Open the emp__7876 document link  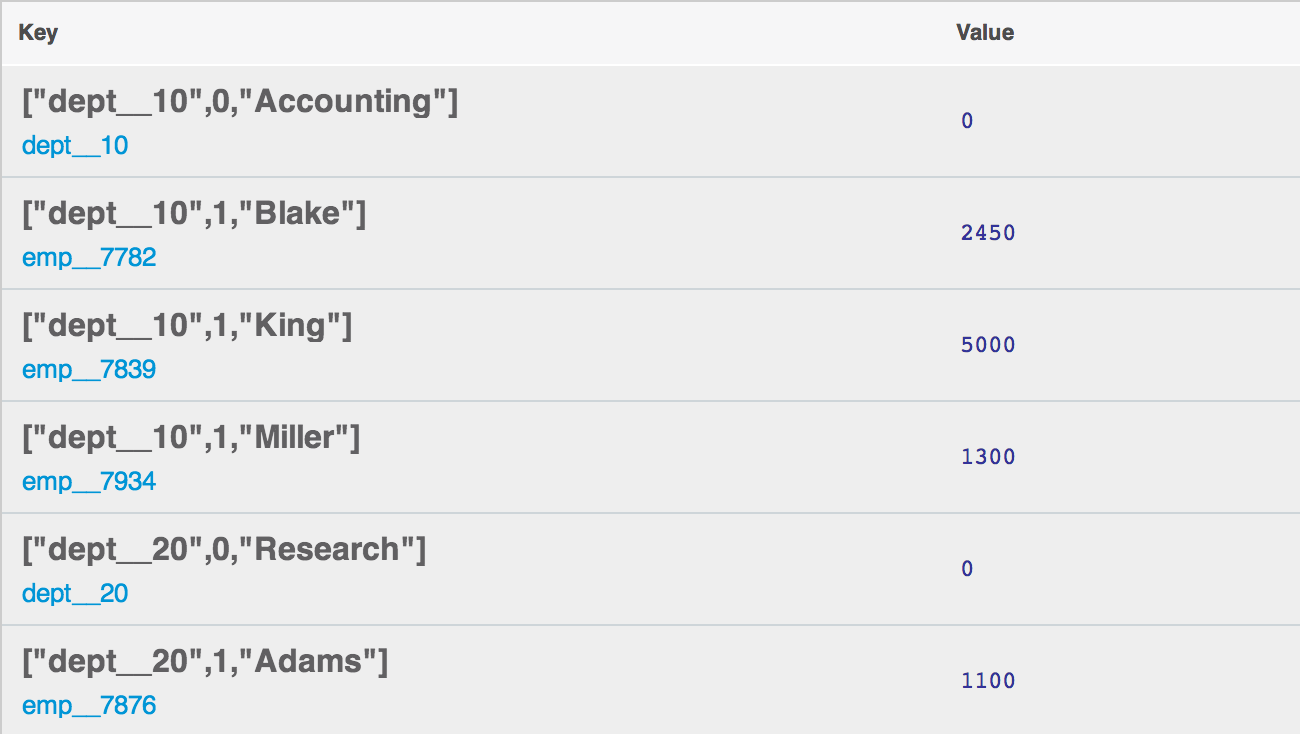pyautogui.click(x=89, y=706)
